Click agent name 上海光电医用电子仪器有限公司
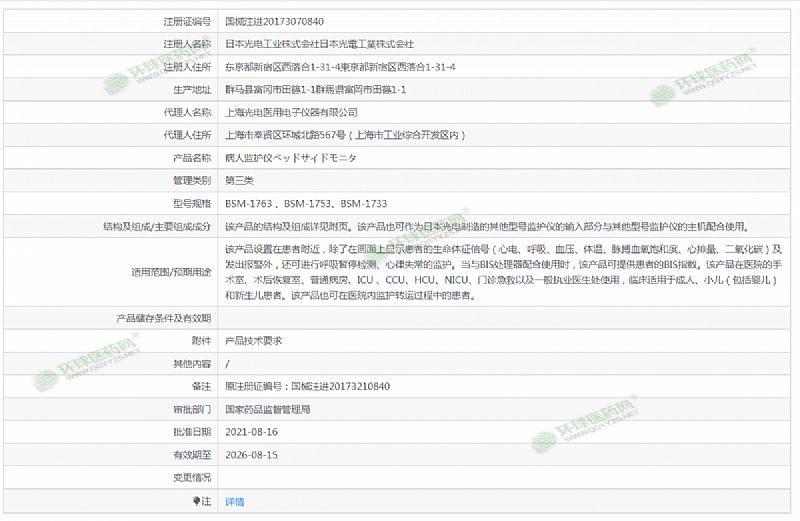The image size is (800, 521). 291,112
